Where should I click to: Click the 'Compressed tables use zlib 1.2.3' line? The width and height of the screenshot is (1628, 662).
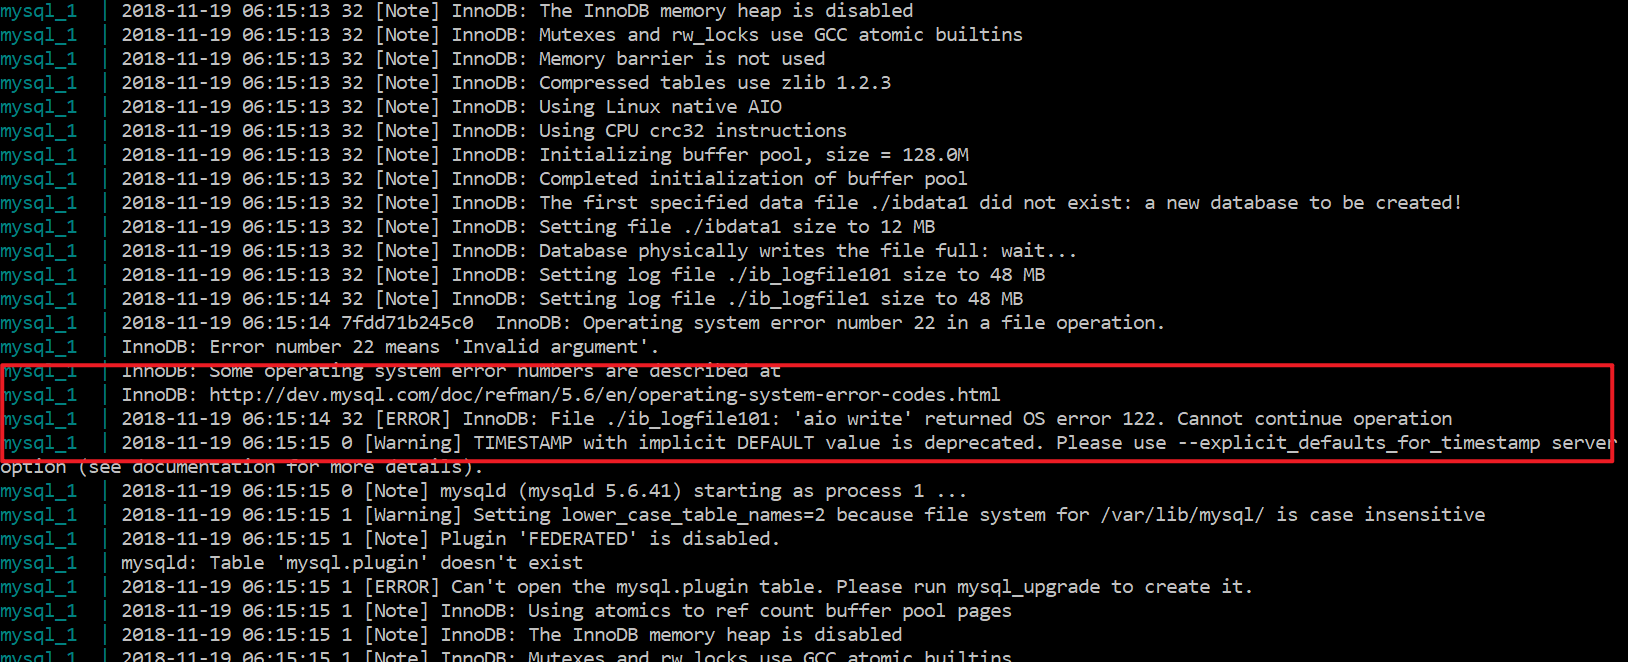click(x=506, y=83)
